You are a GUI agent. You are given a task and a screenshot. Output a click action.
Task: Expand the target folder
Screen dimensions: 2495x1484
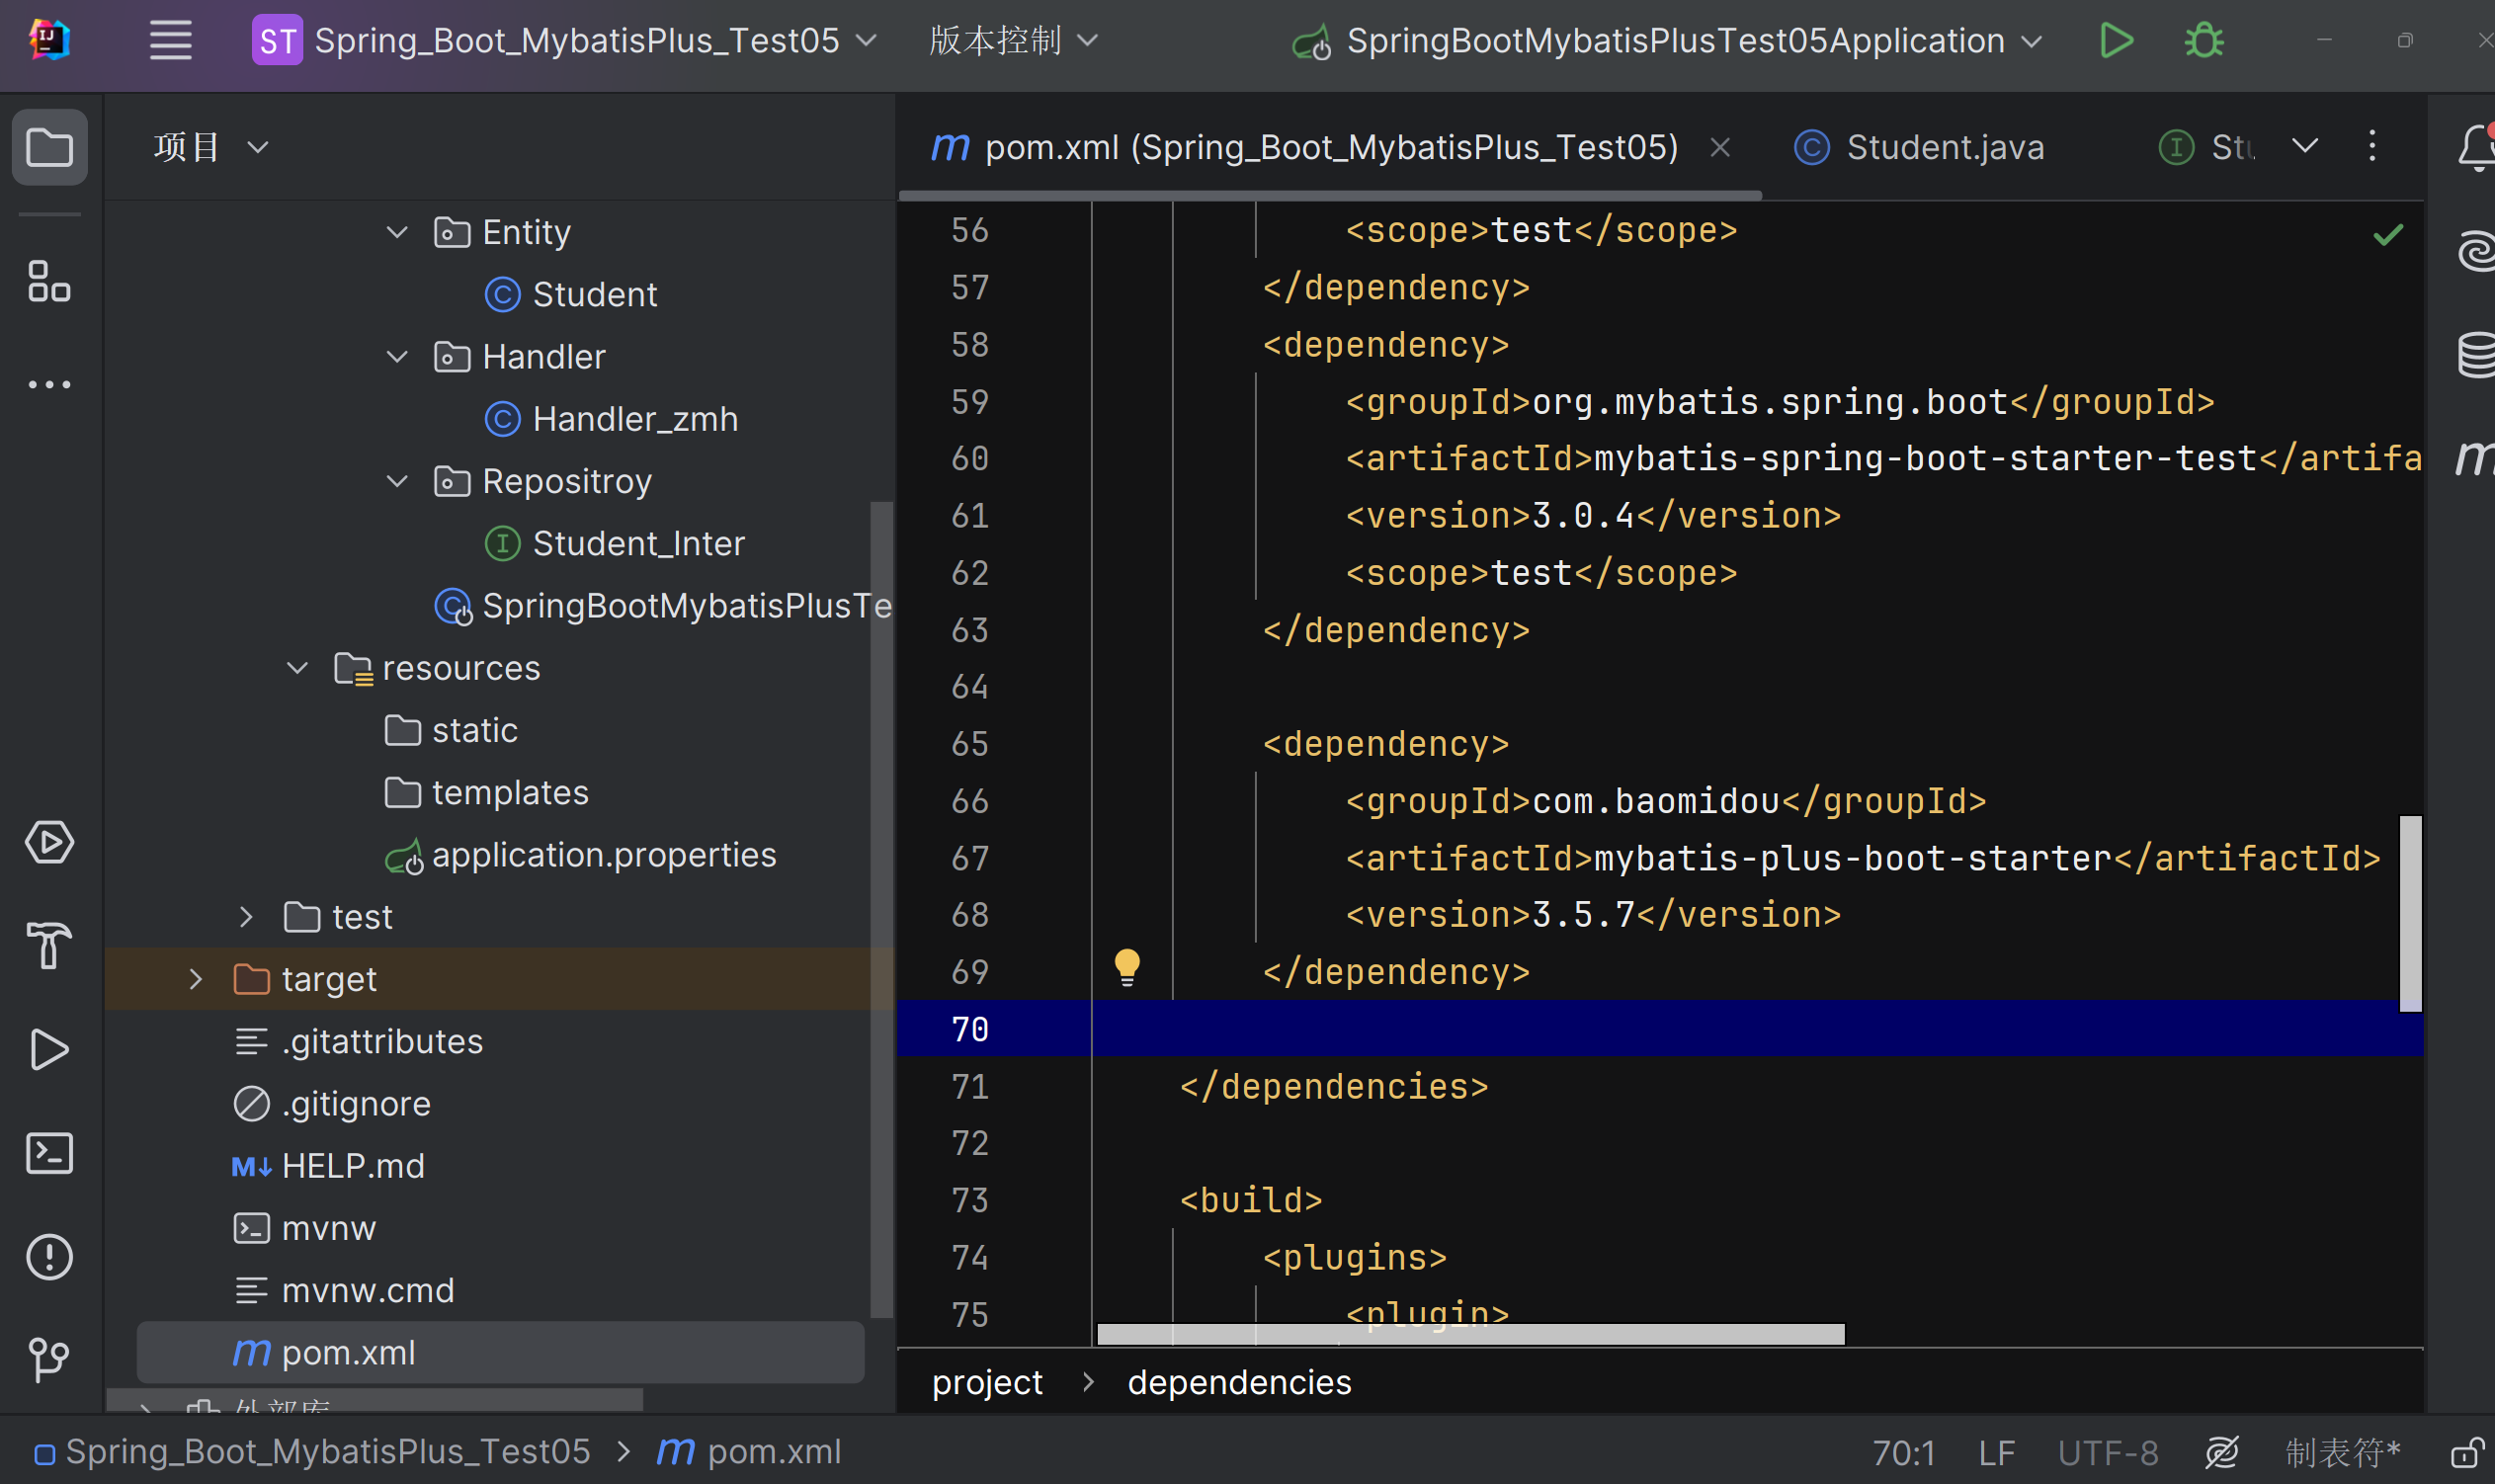(196, 979)
